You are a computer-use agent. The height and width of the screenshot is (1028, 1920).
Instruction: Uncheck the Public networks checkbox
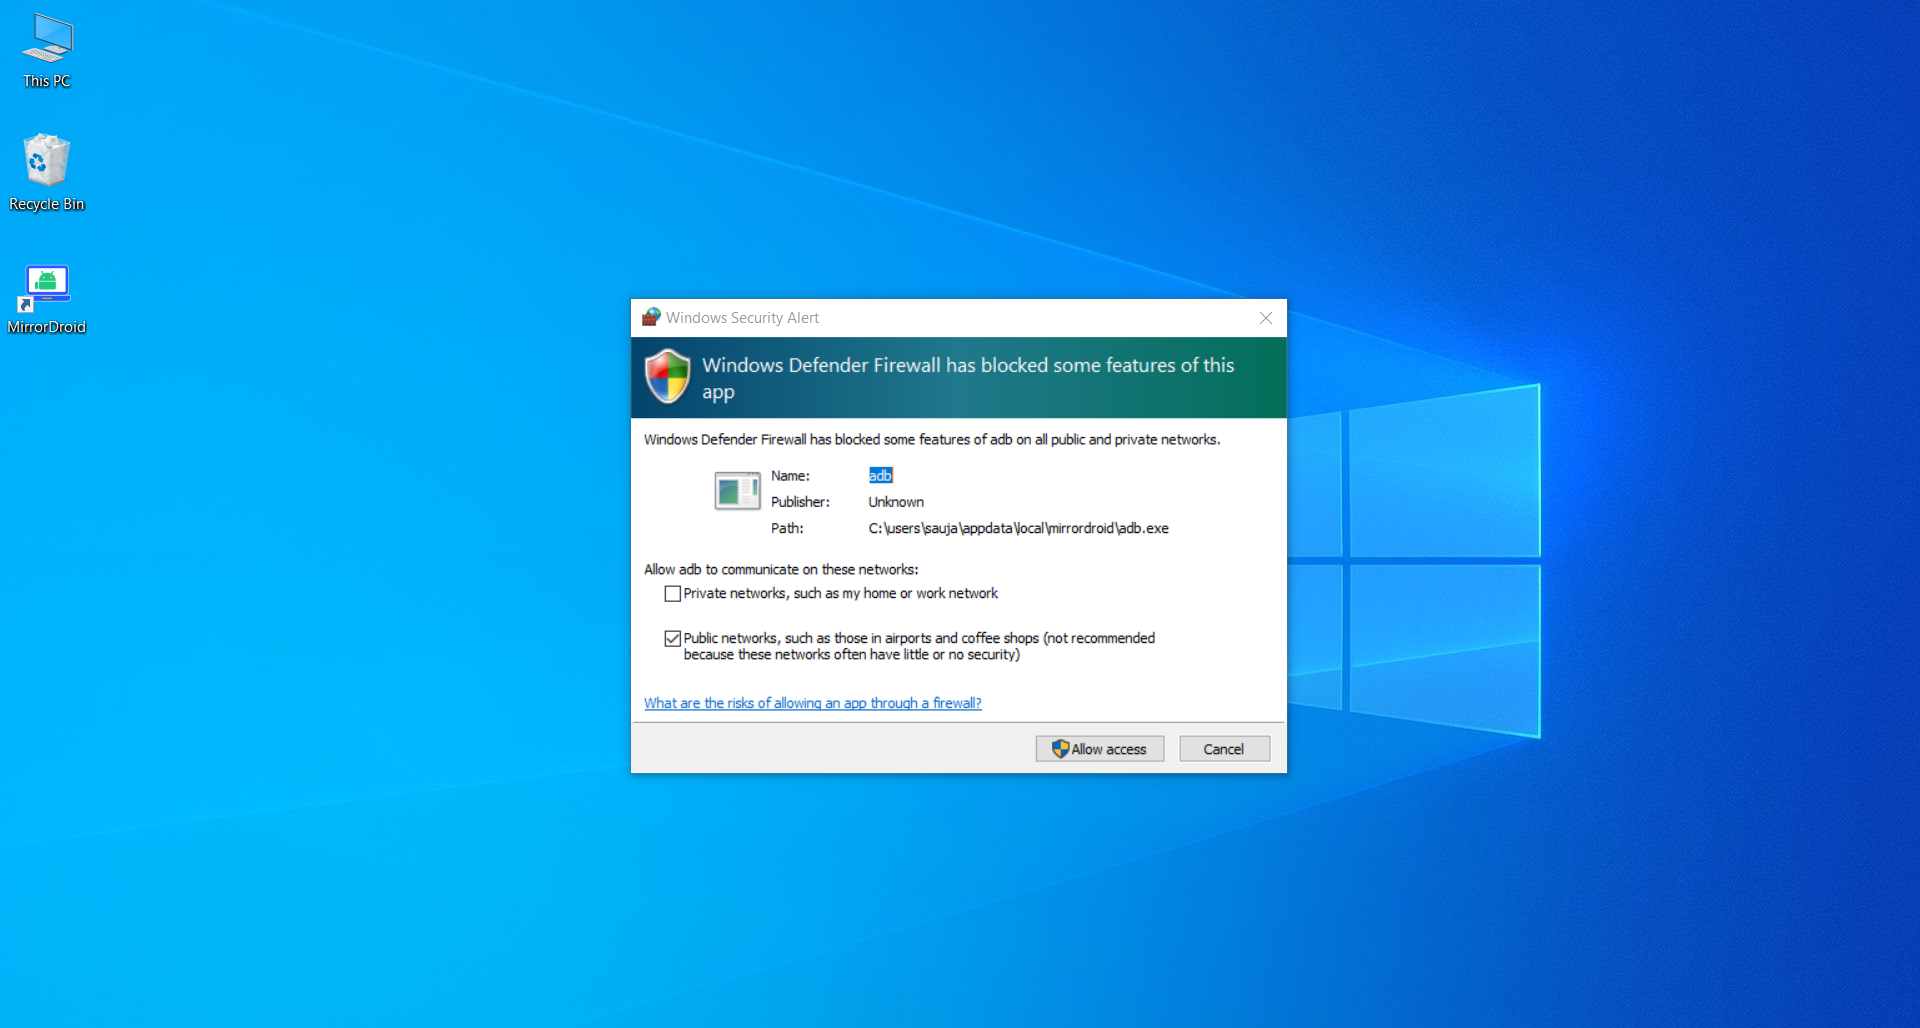[x=673, y=638]
